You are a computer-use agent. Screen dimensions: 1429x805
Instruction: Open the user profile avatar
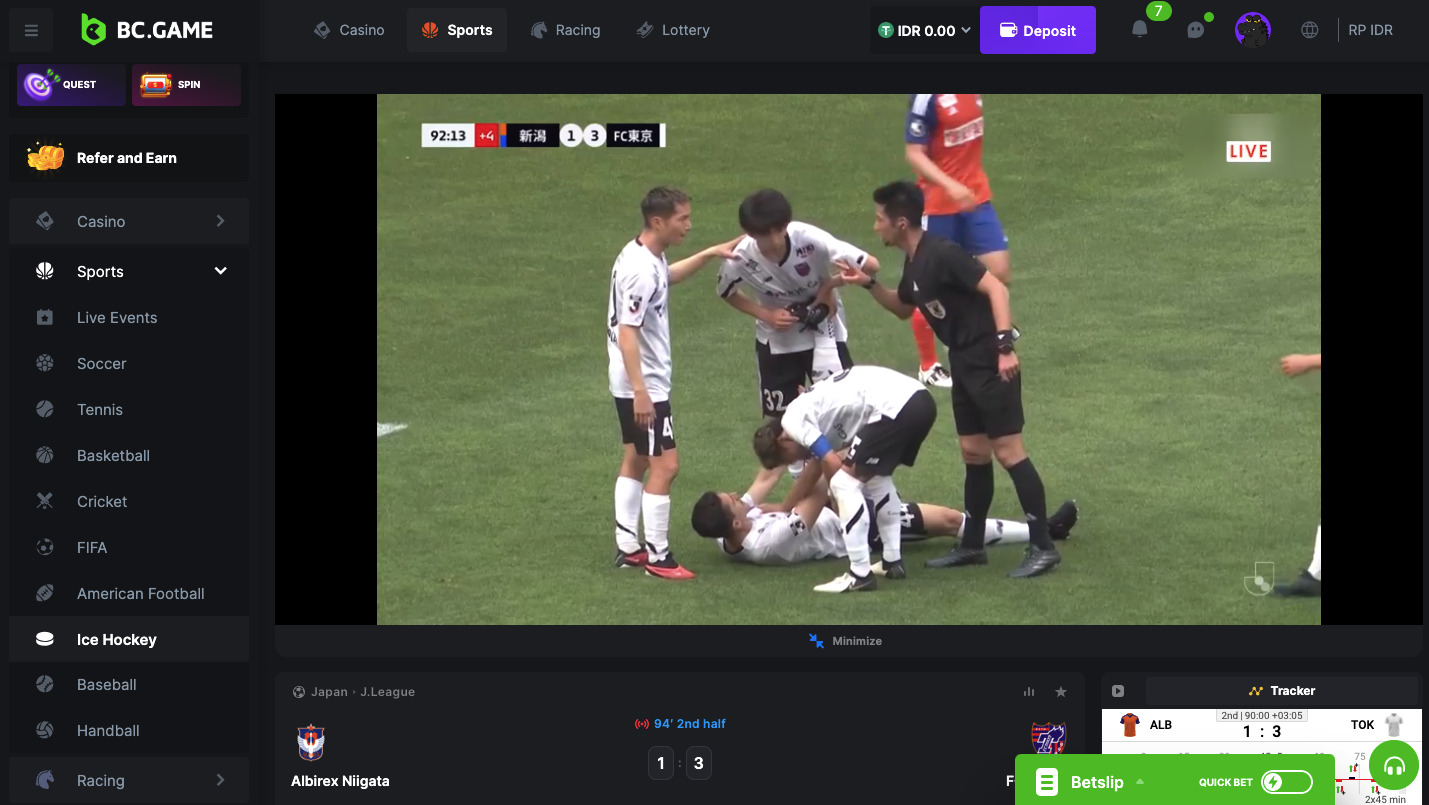click(x=1252, y=30)
